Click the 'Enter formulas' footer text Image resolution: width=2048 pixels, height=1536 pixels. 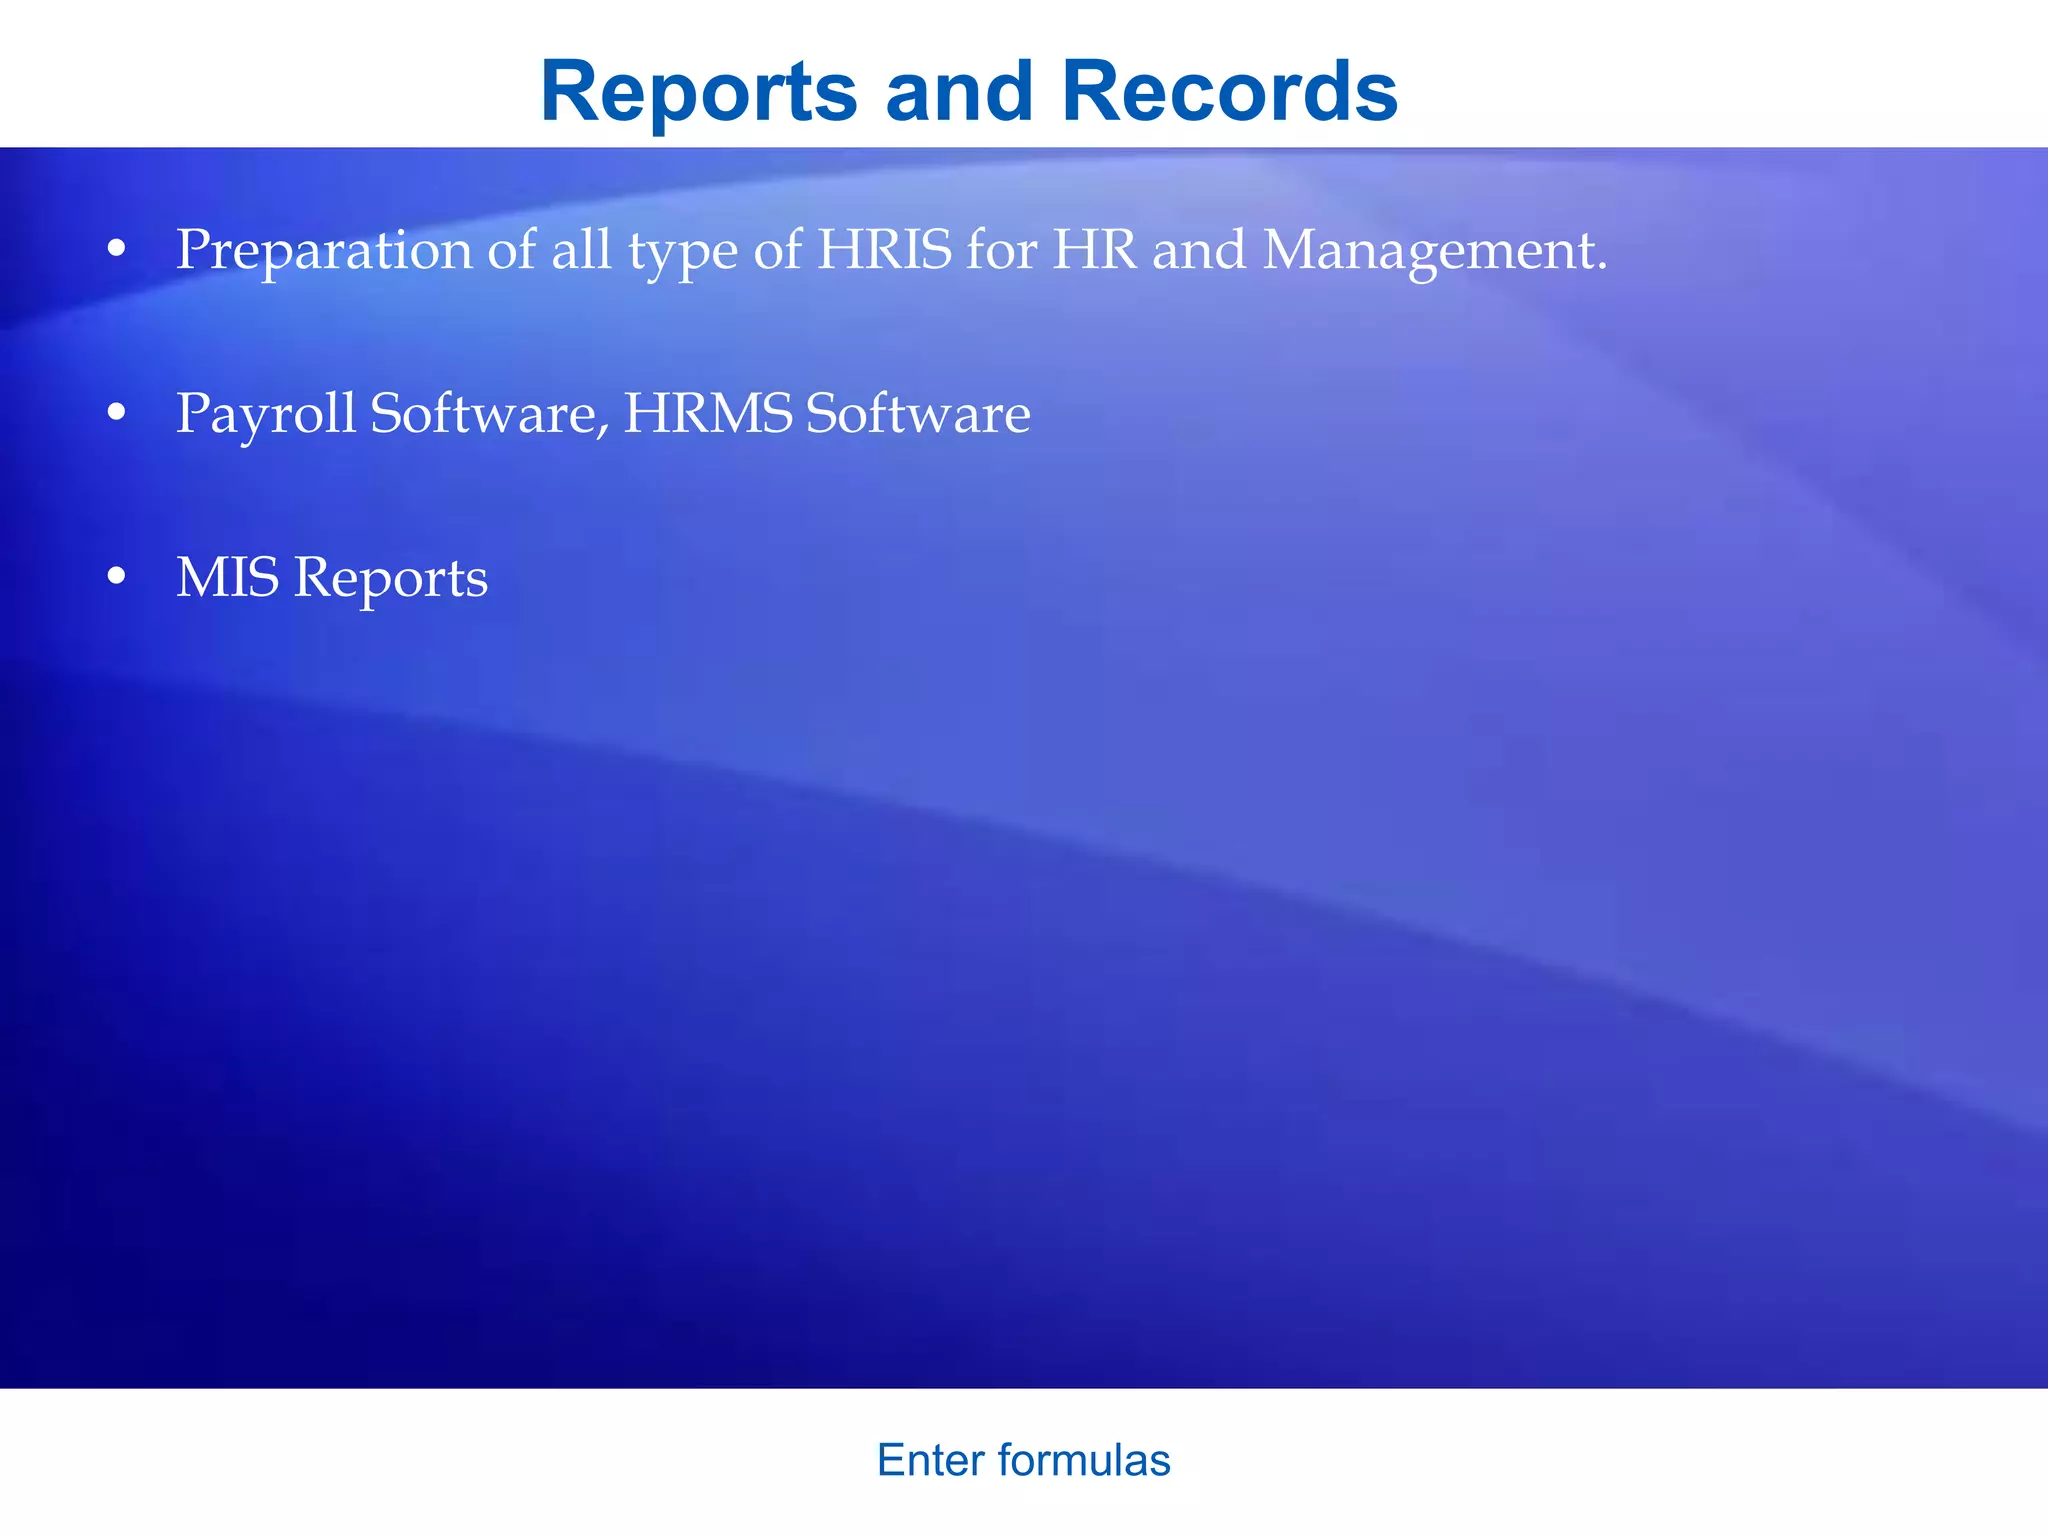tap(1023, 1461)
